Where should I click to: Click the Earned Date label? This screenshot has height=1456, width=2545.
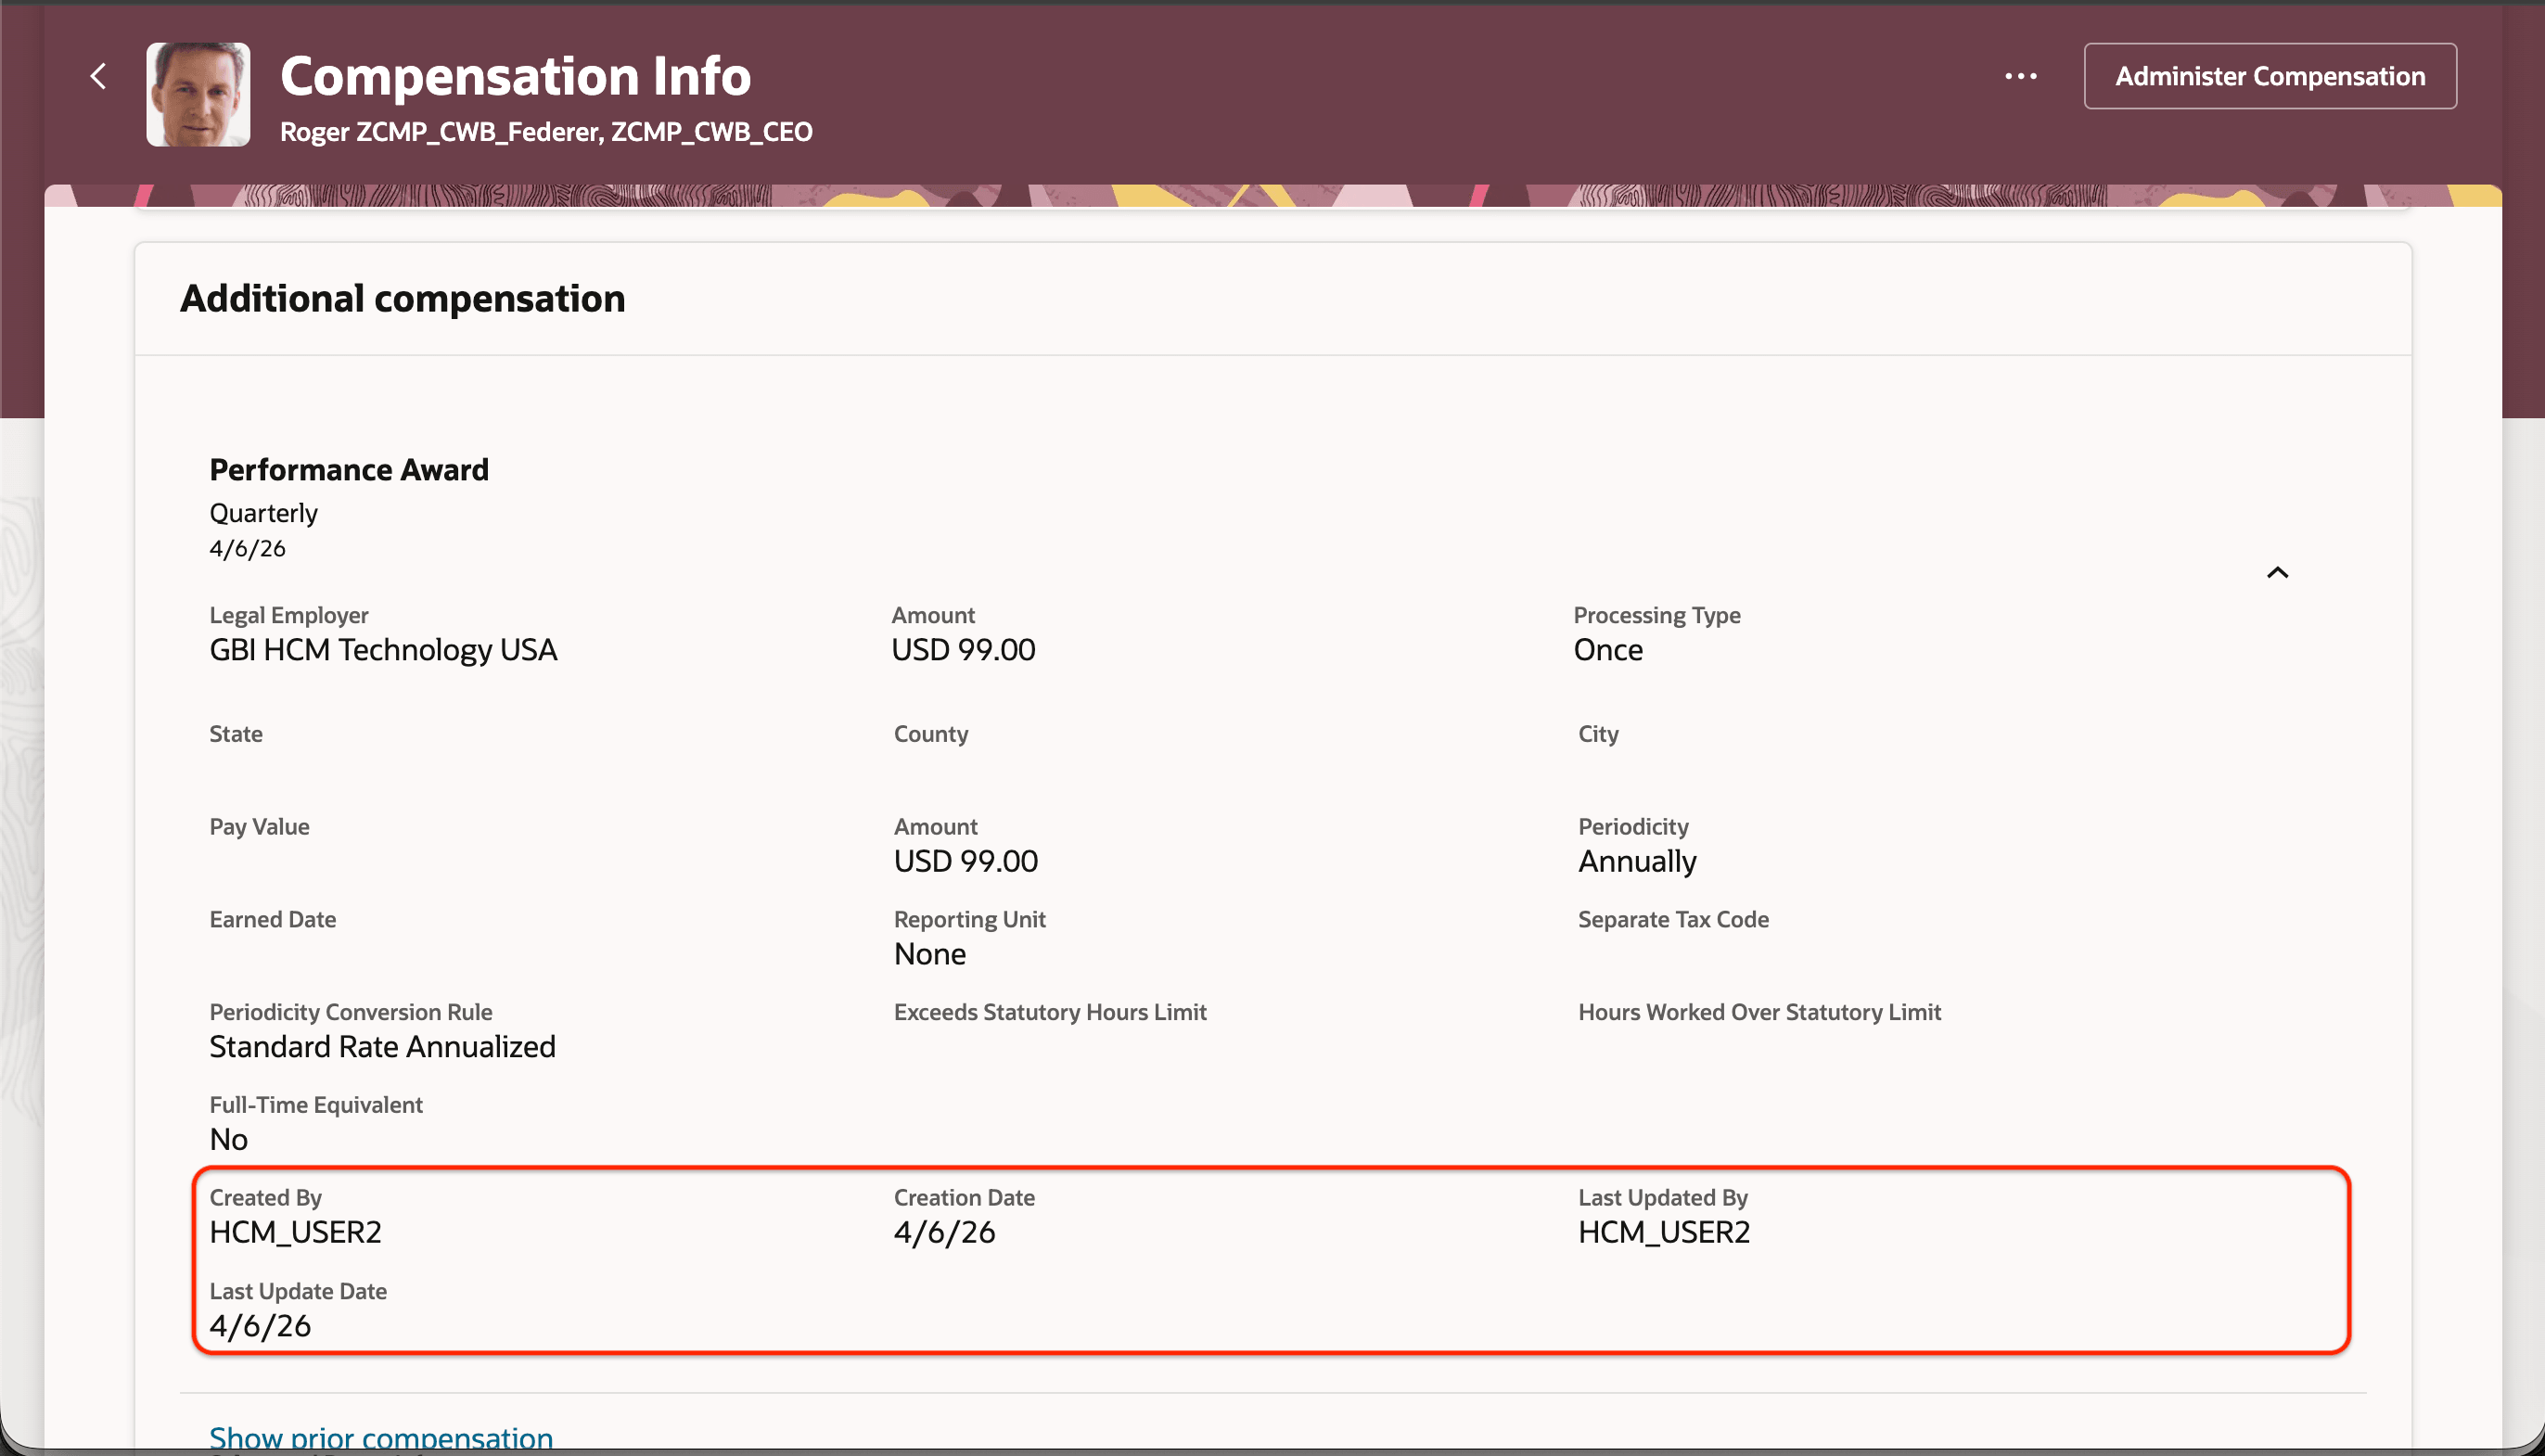272,919
